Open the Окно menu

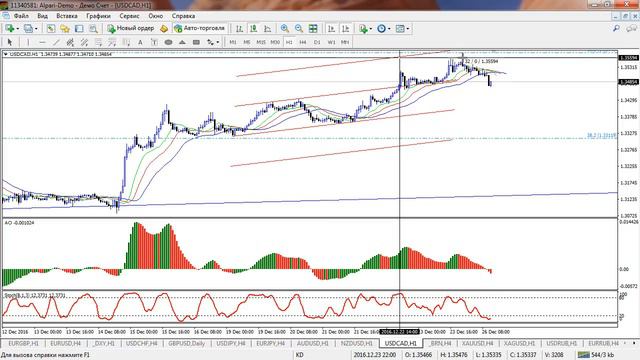pos(156,16)
